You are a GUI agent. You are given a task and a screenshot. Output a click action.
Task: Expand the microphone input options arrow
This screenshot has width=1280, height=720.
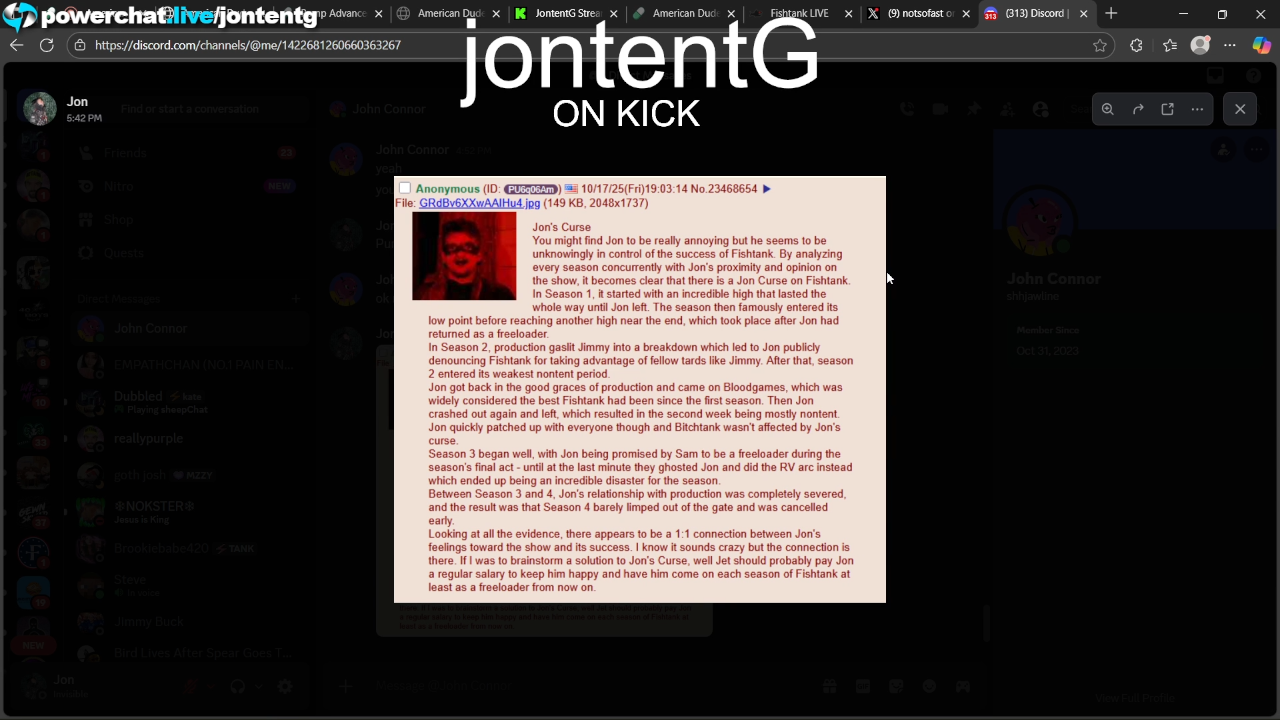(x=210, y=687)
